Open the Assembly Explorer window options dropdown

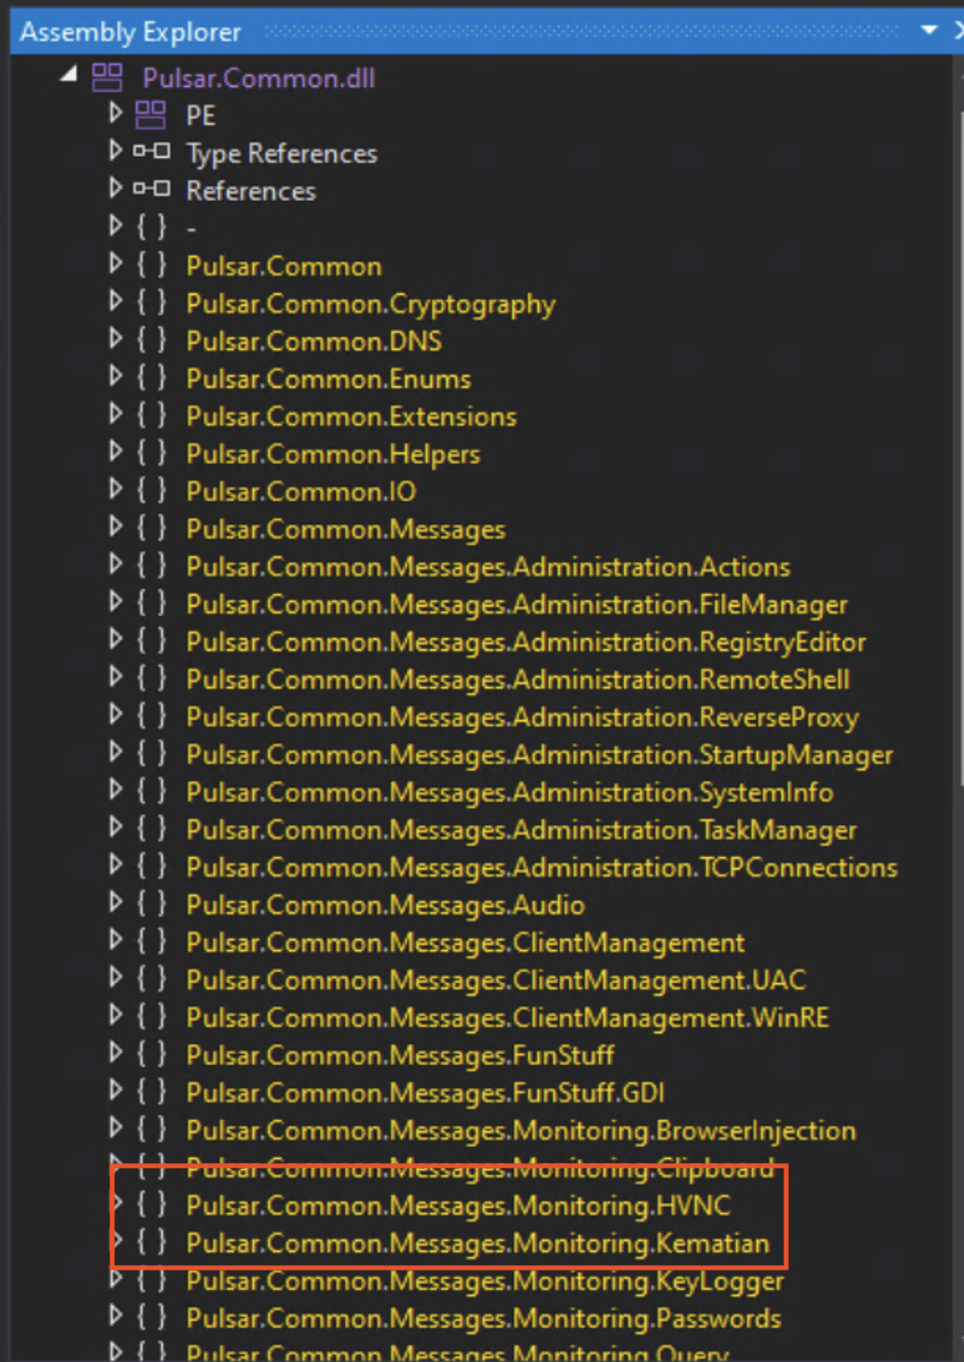pyautogui.click(x=929, y=30)
